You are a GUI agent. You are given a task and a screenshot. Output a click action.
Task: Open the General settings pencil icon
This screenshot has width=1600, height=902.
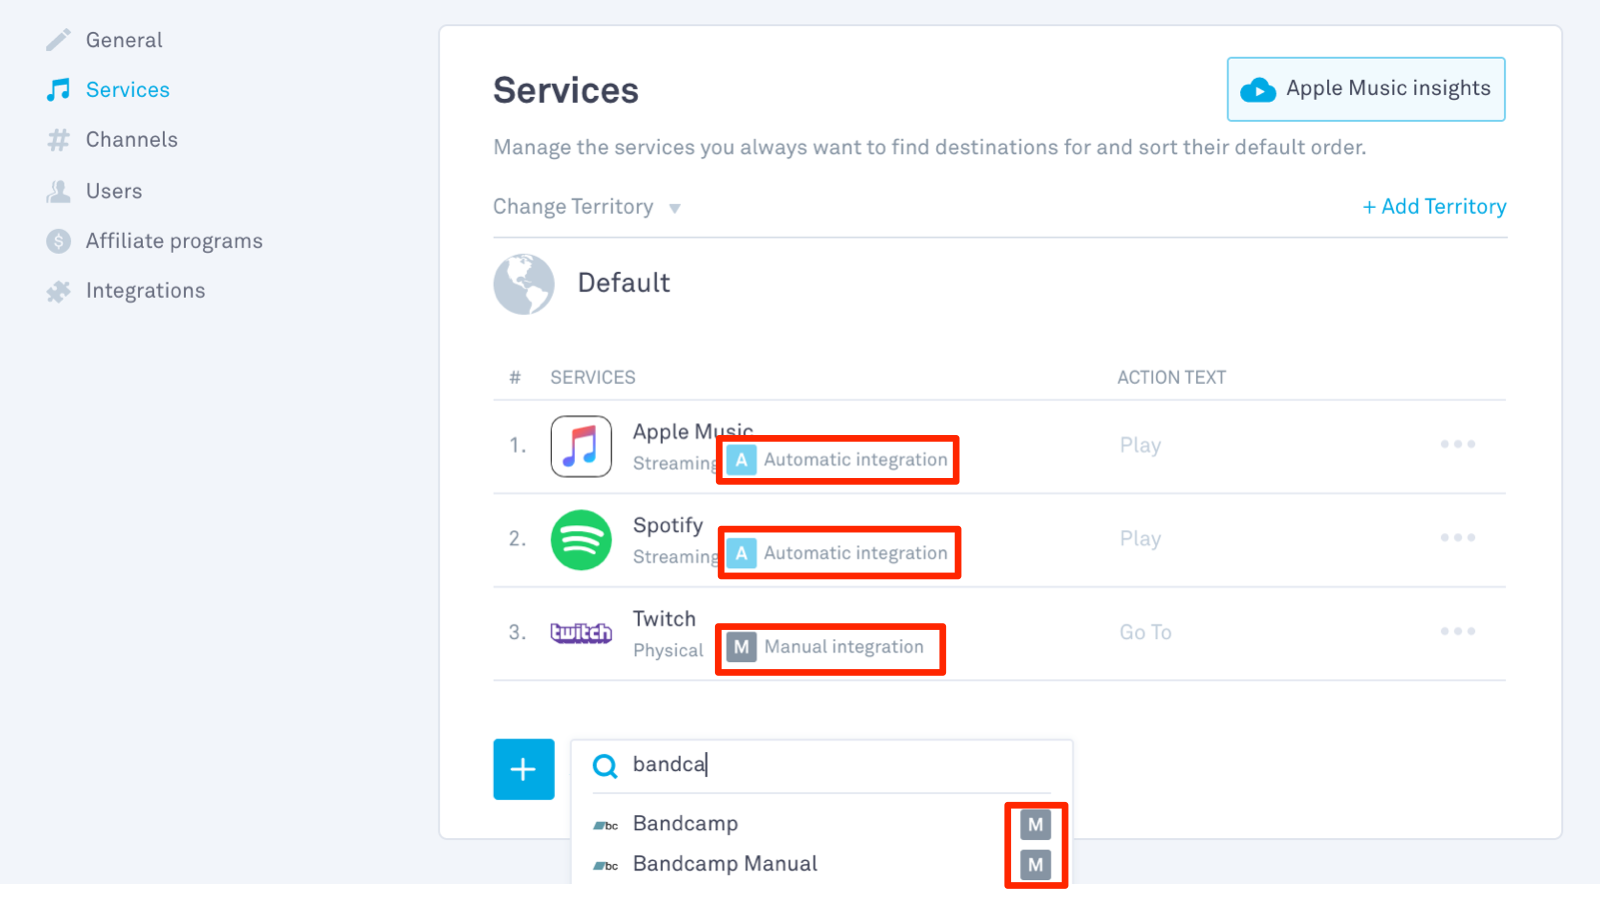(58, 40)
